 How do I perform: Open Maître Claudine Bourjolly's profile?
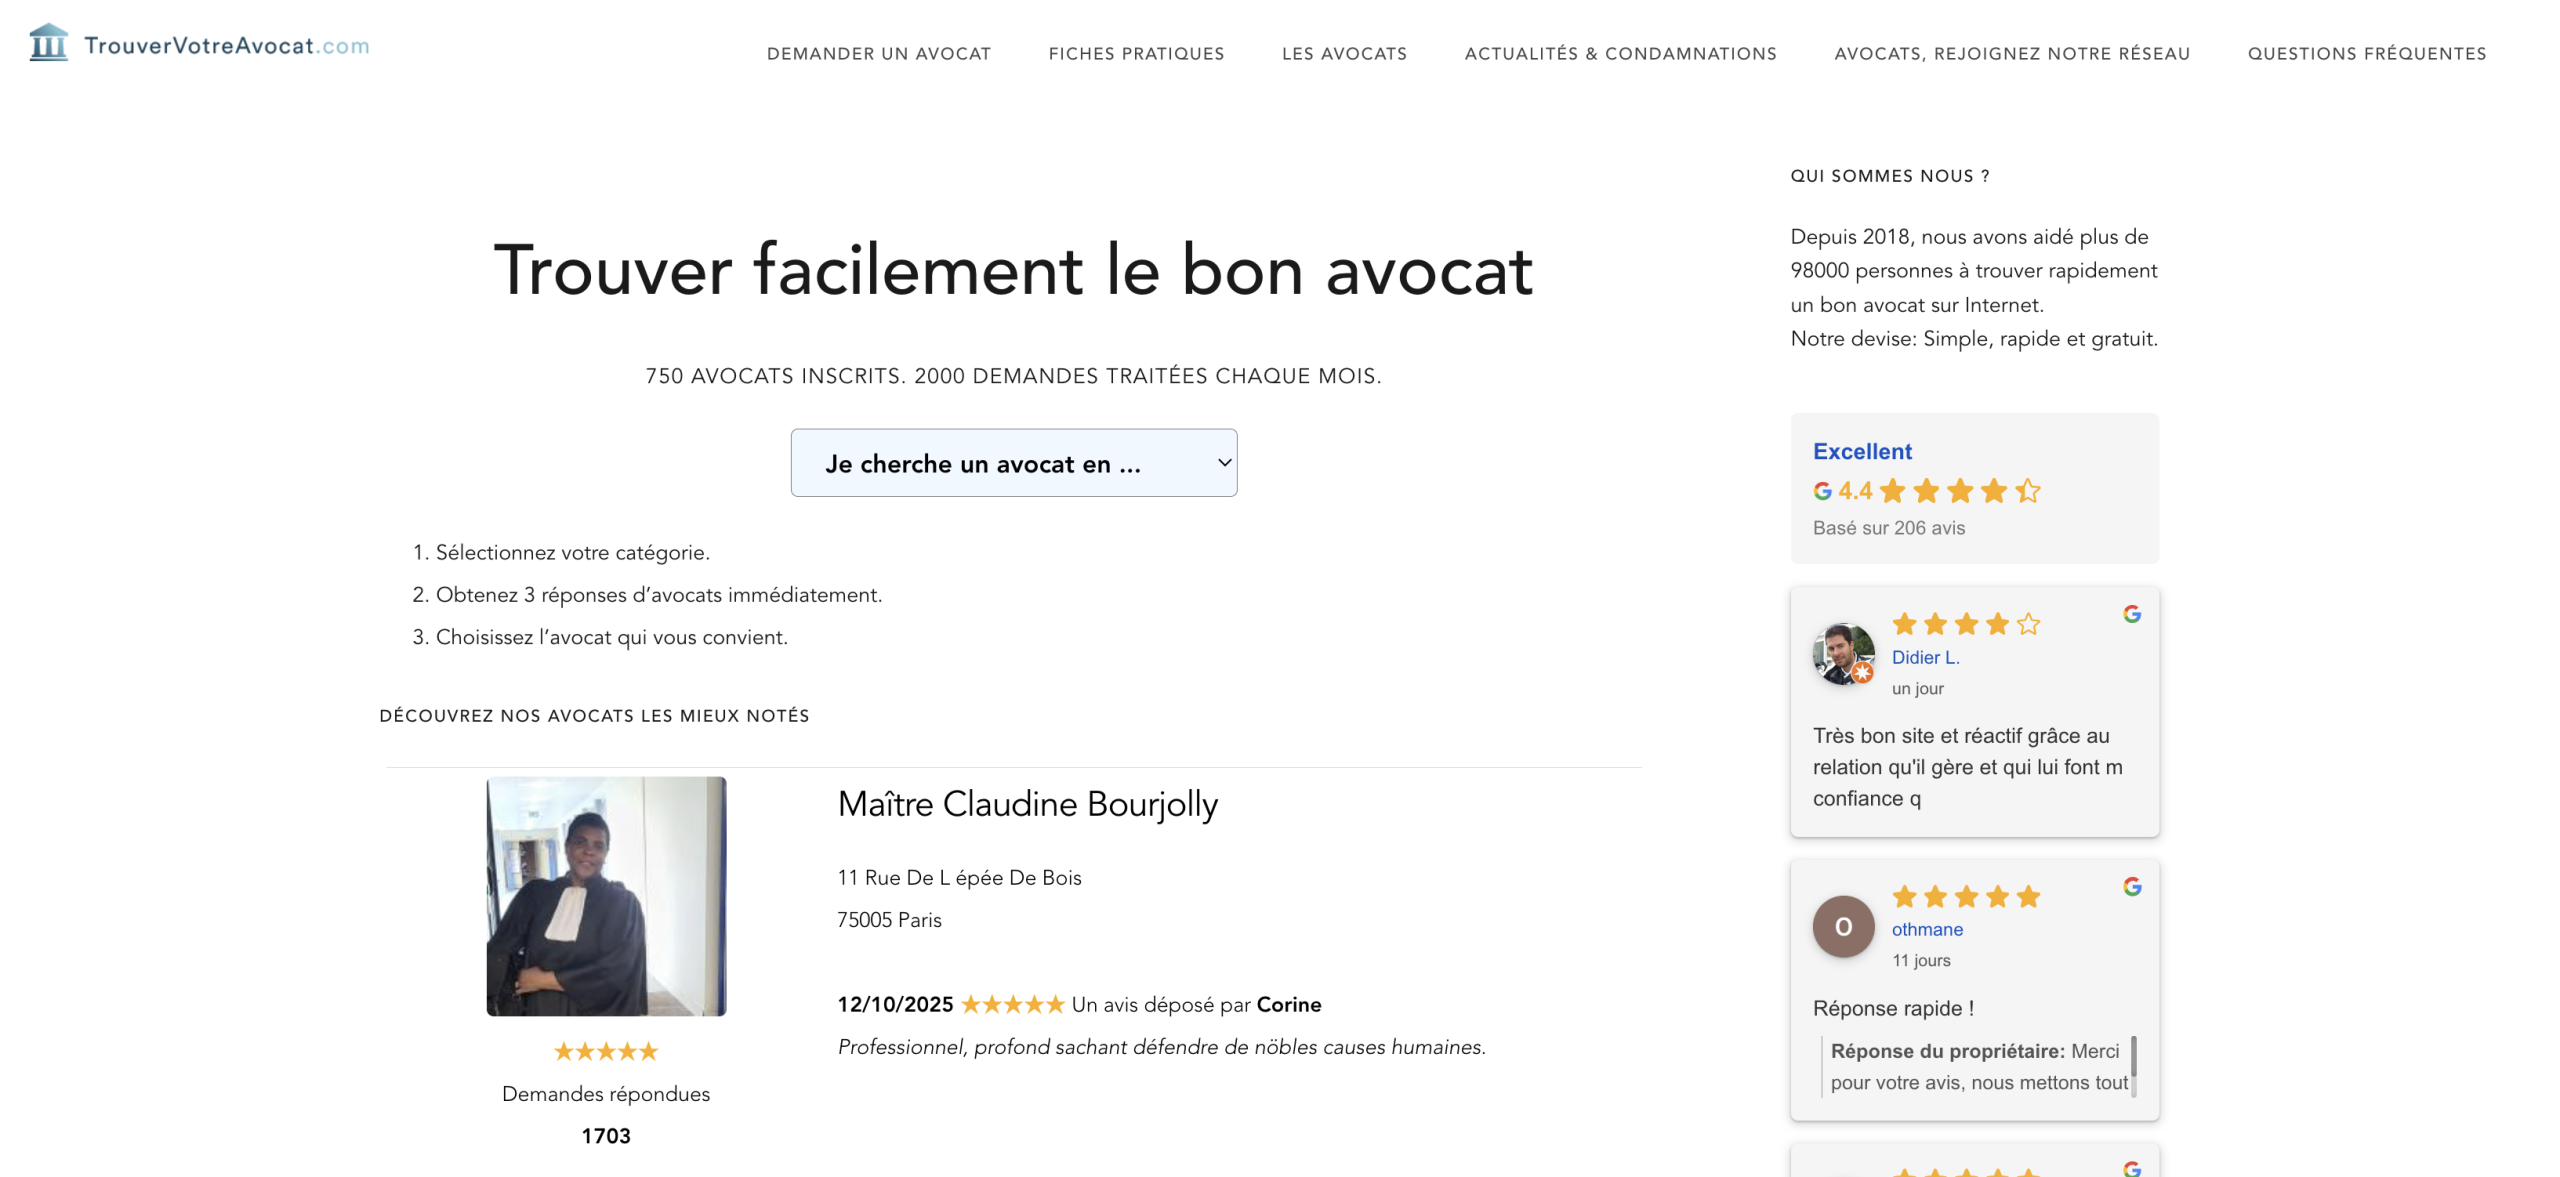tap(1028, 804)
